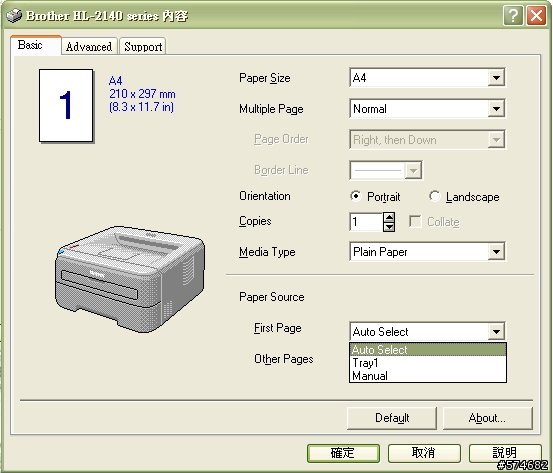Image resolution: width=553 pixels, height=473 pixels.
Task: Select the Basic tab
Action: pyautogui.click(x=36, y=45)
